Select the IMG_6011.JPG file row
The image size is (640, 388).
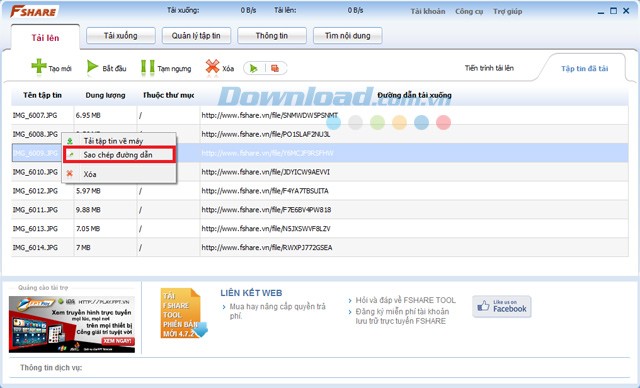tap(320, 210)
